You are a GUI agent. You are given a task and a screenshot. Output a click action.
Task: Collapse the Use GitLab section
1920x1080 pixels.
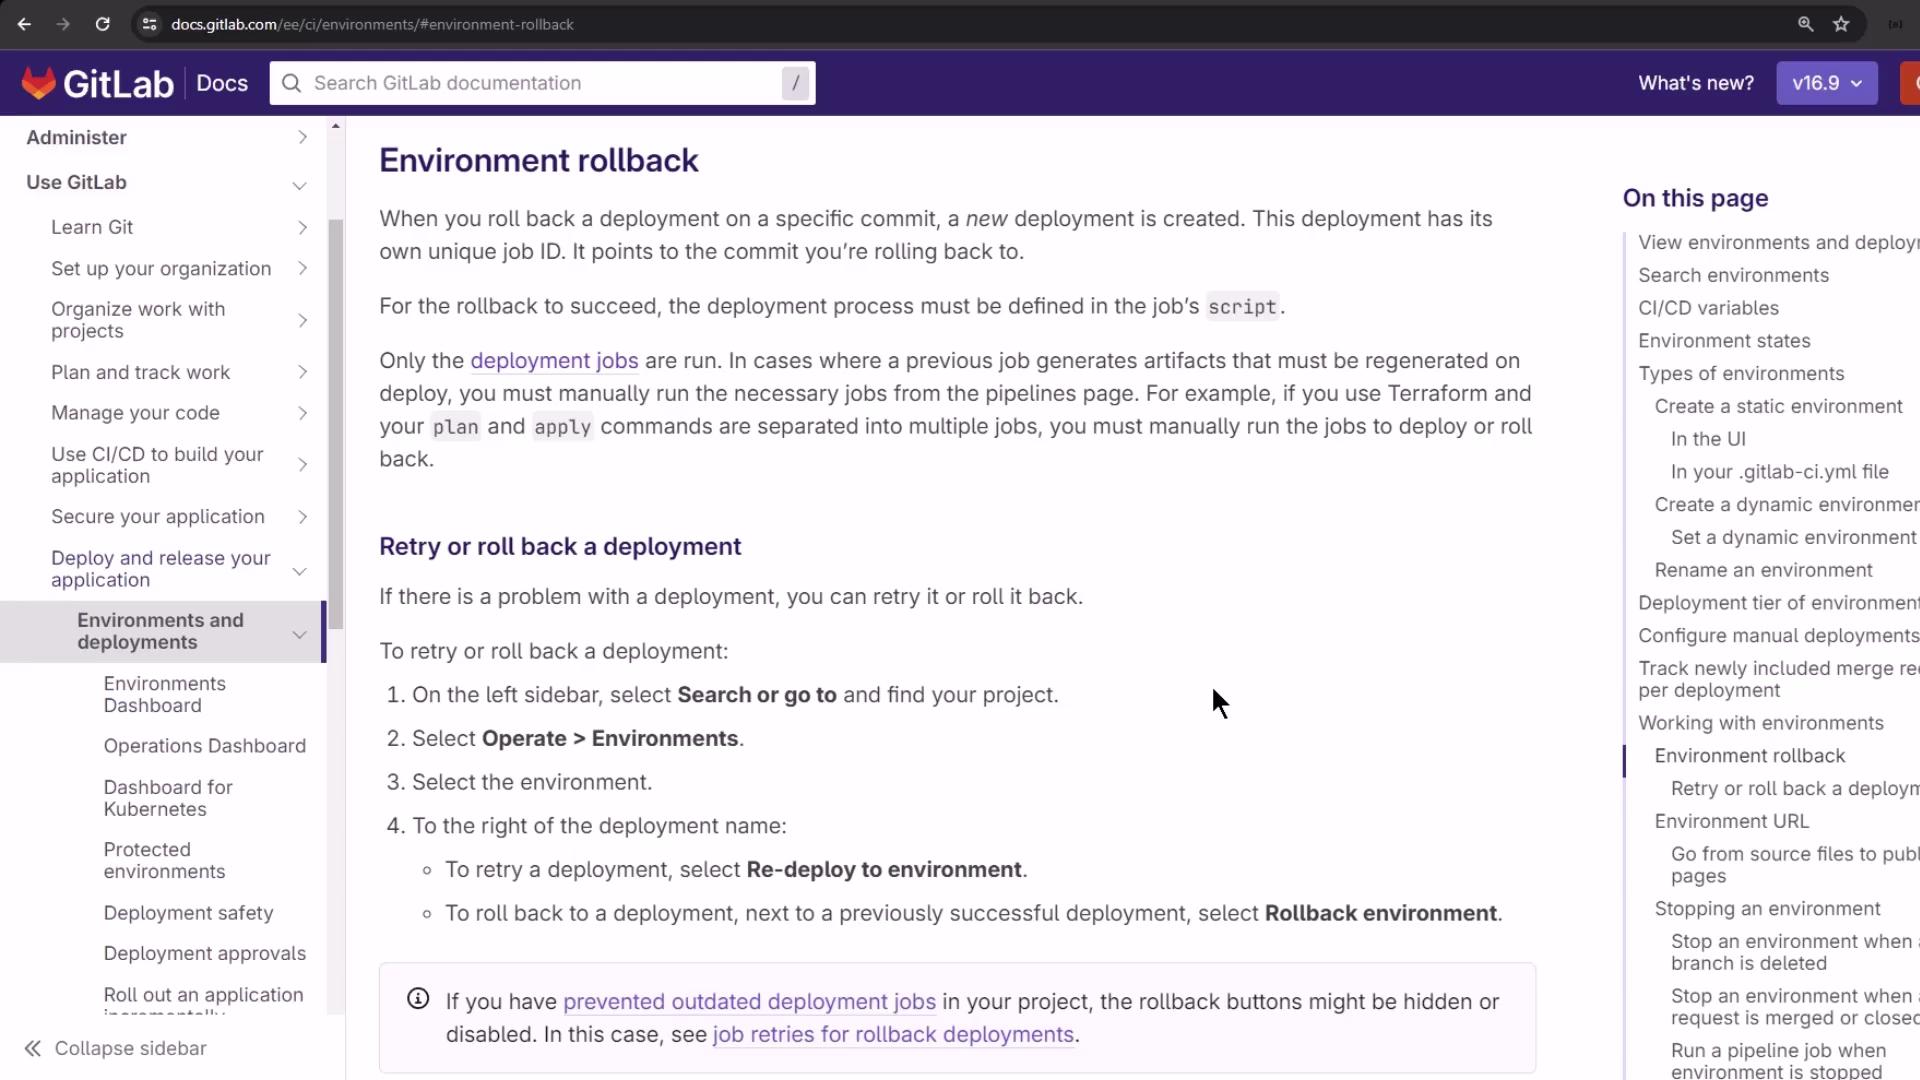[299, 185]
